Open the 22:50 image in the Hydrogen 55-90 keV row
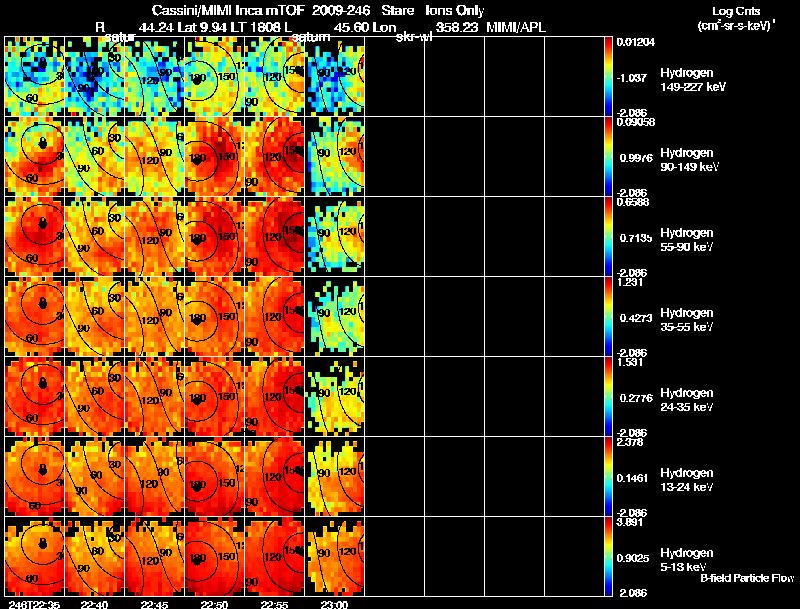The height and width of the screenshot is (609, 800). coord(214,237)
